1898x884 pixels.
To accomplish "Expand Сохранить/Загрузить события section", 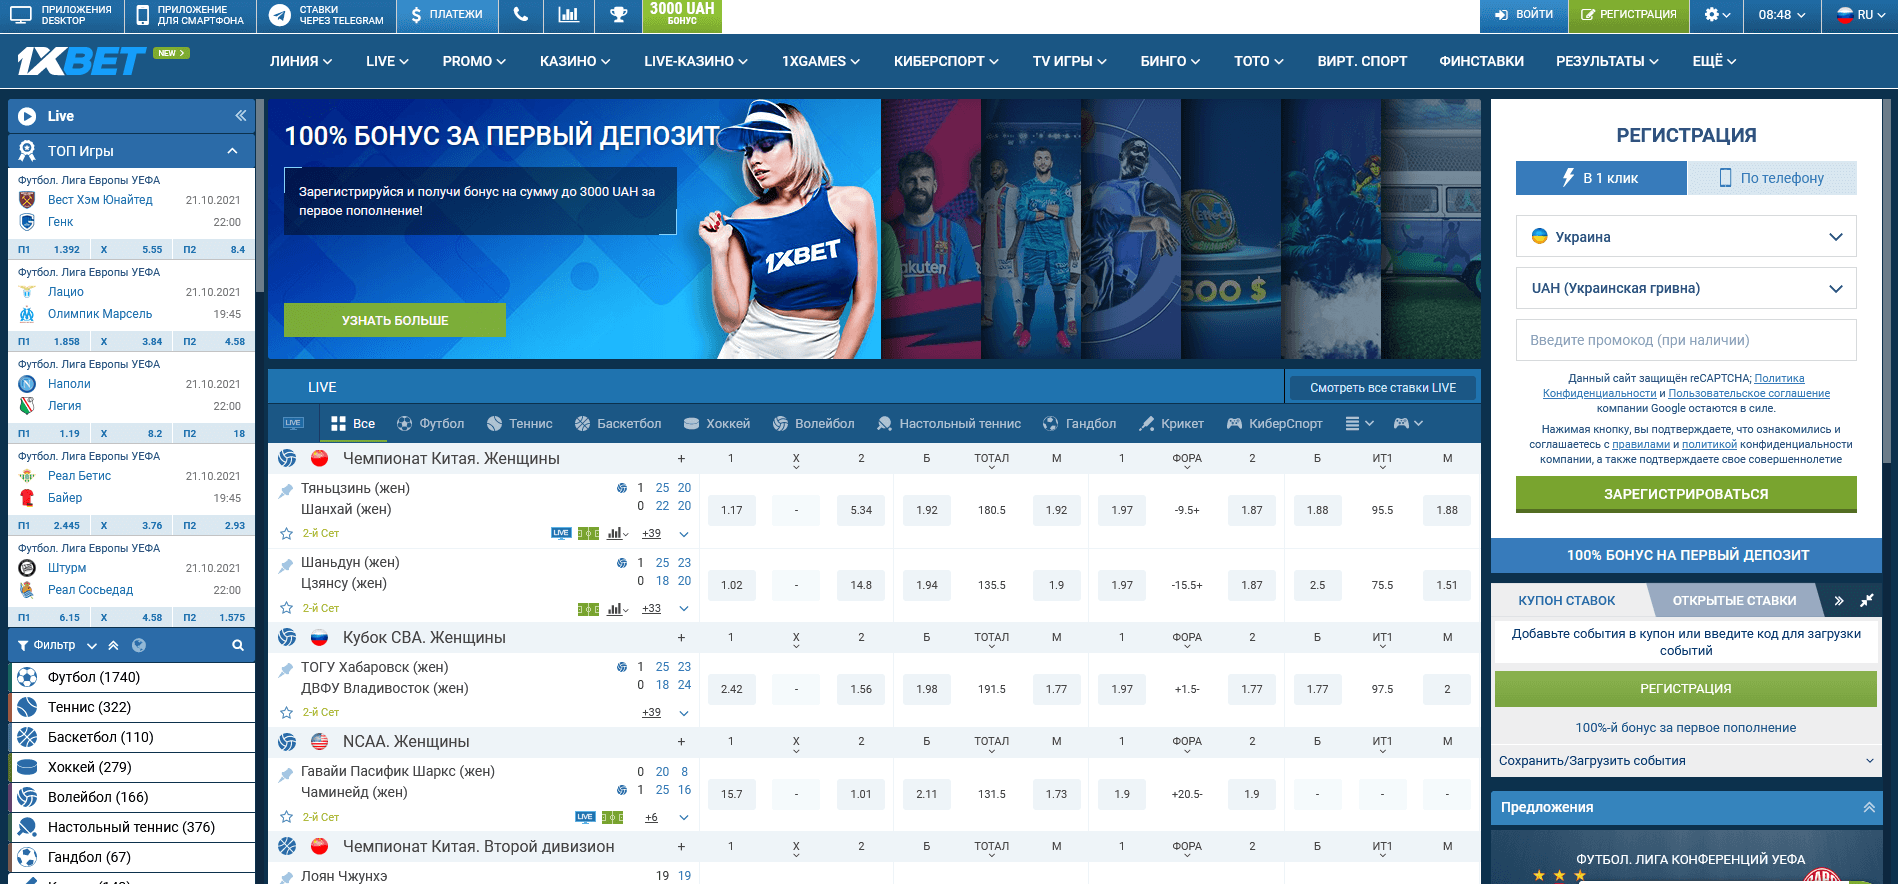I will pos(1686,761).
